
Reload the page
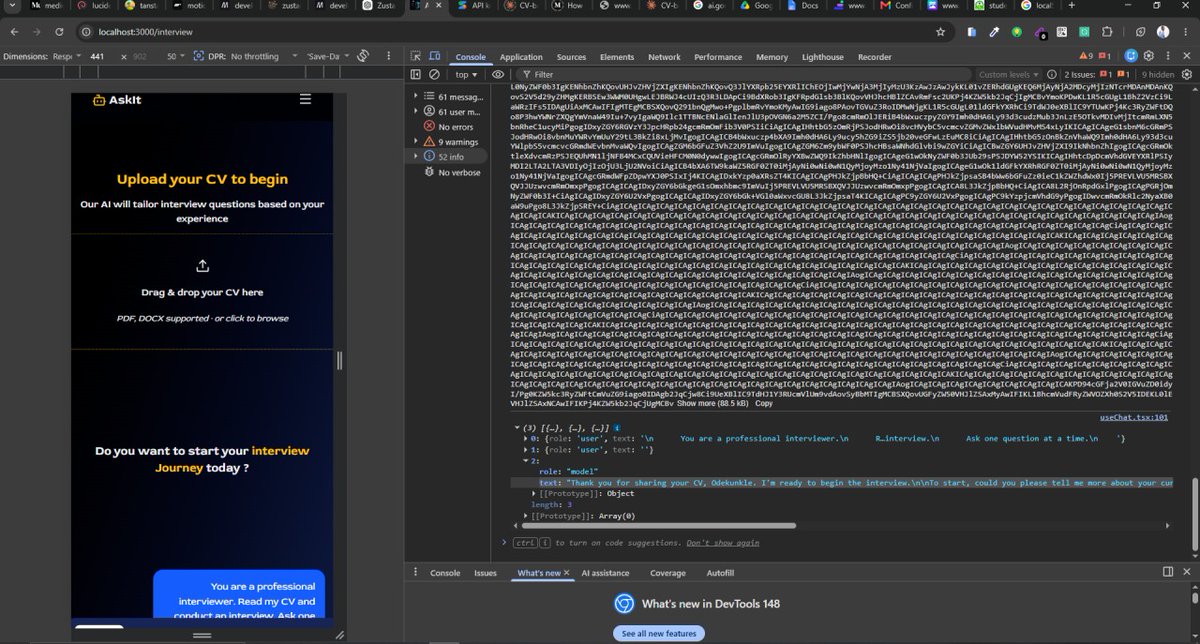[60, 32]
